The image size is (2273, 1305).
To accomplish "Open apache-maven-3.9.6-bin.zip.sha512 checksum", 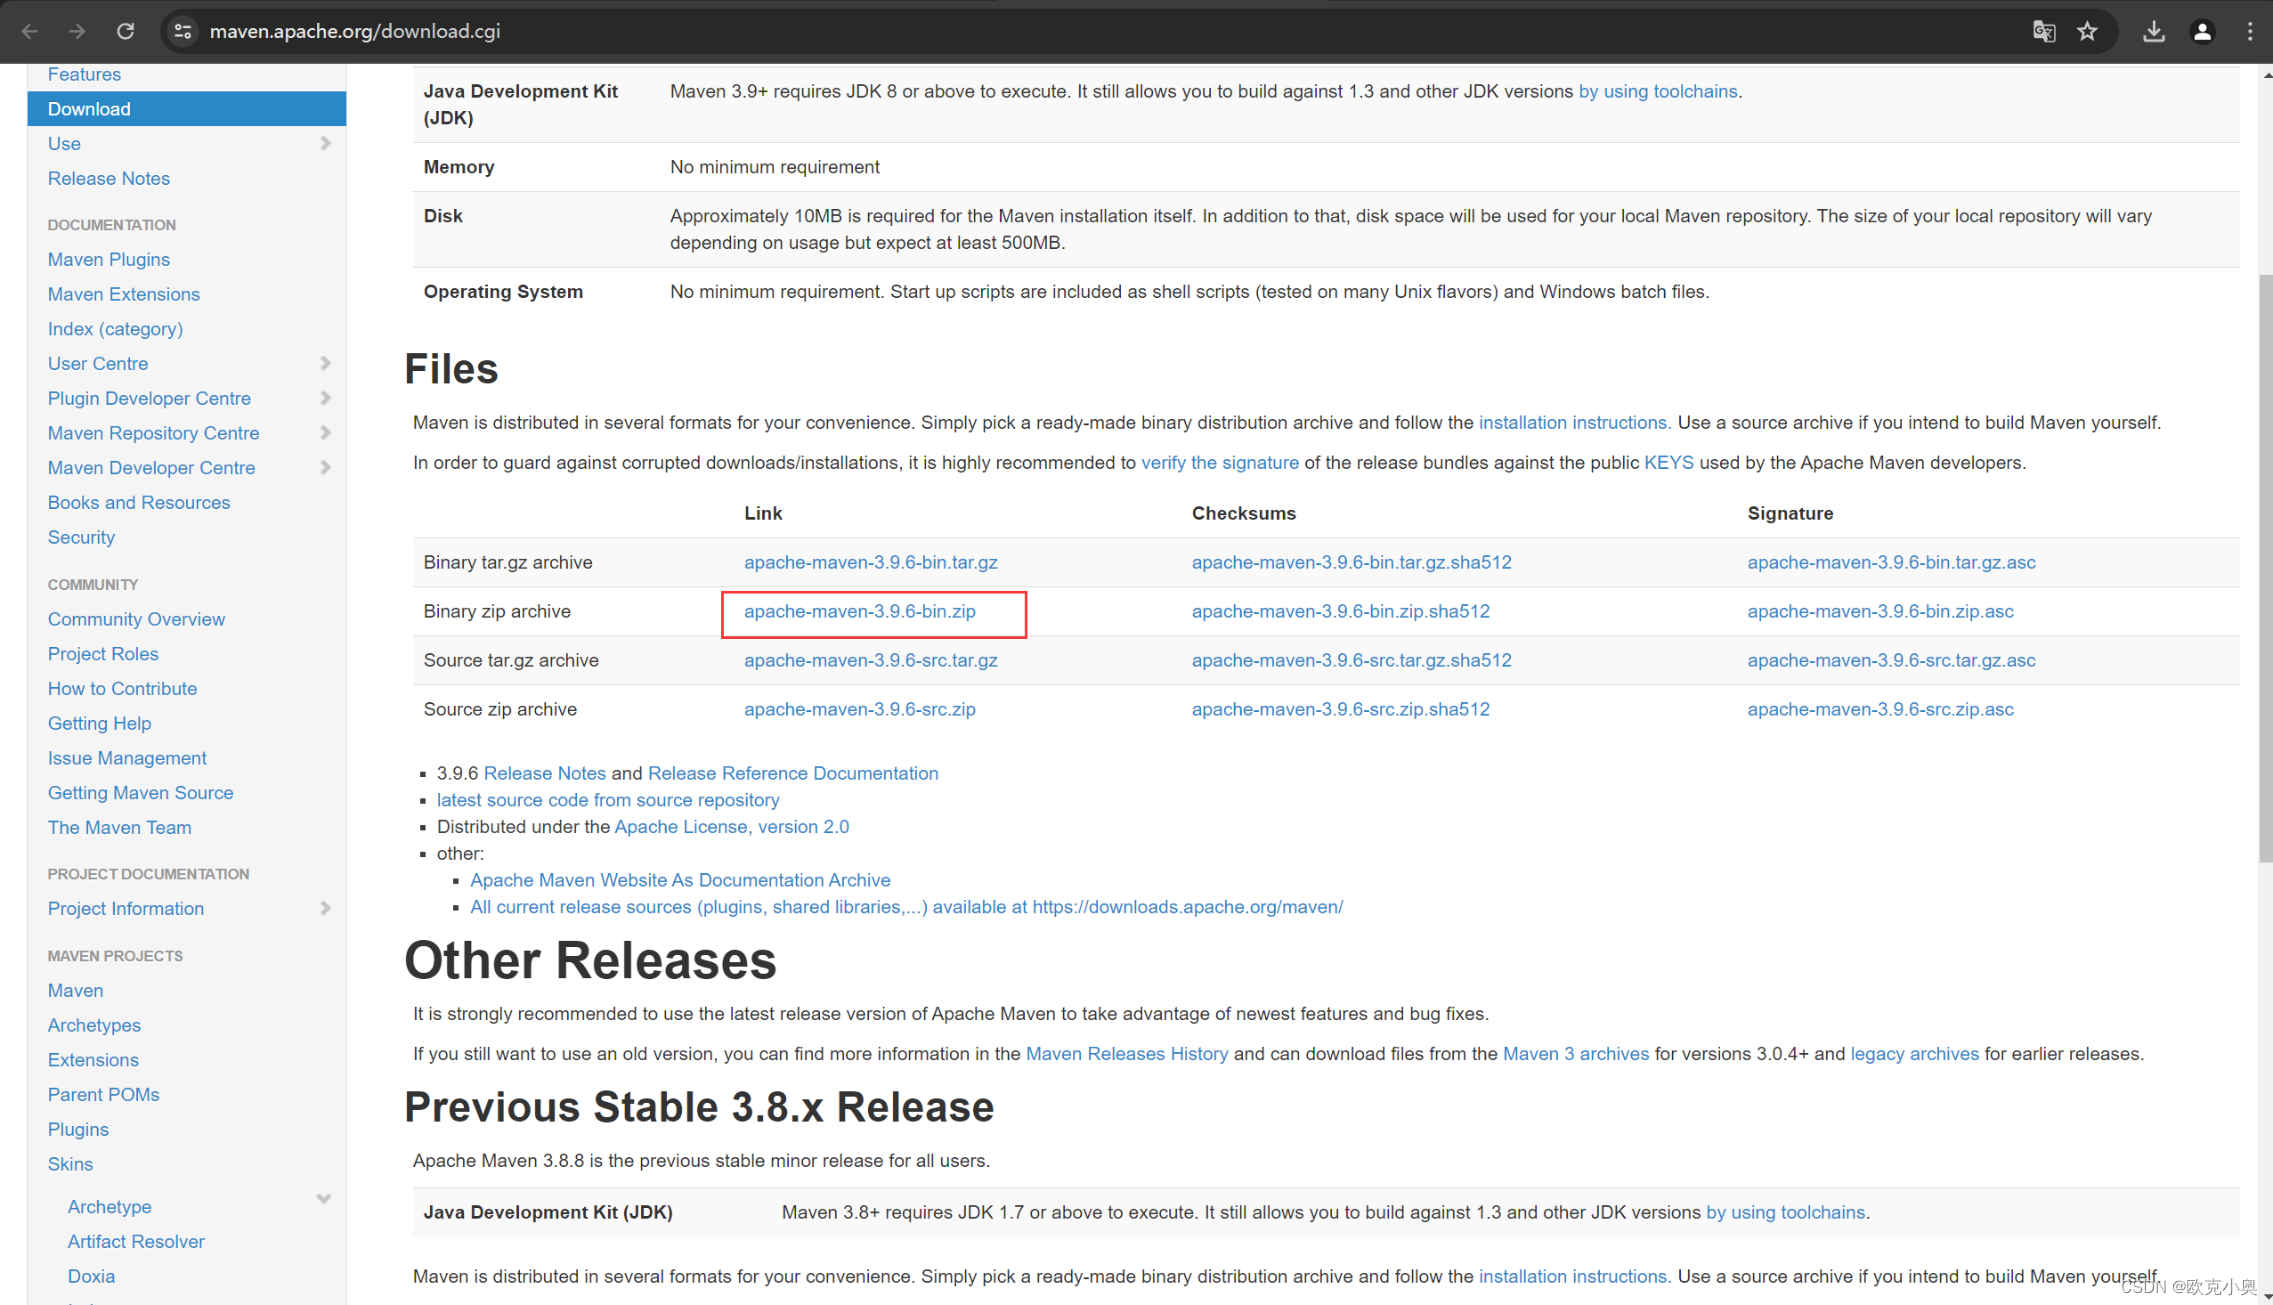I will (x=1340, y=612).
